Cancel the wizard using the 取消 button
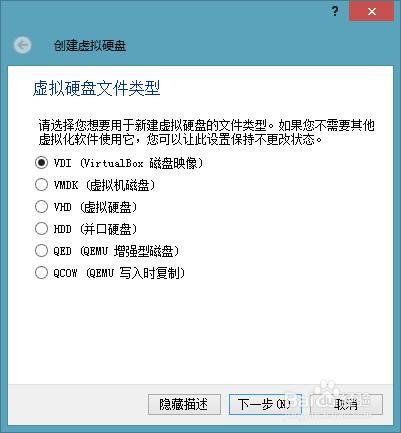Image resolution: width=401 pixels, height=433 pixels. coord(346,404)
